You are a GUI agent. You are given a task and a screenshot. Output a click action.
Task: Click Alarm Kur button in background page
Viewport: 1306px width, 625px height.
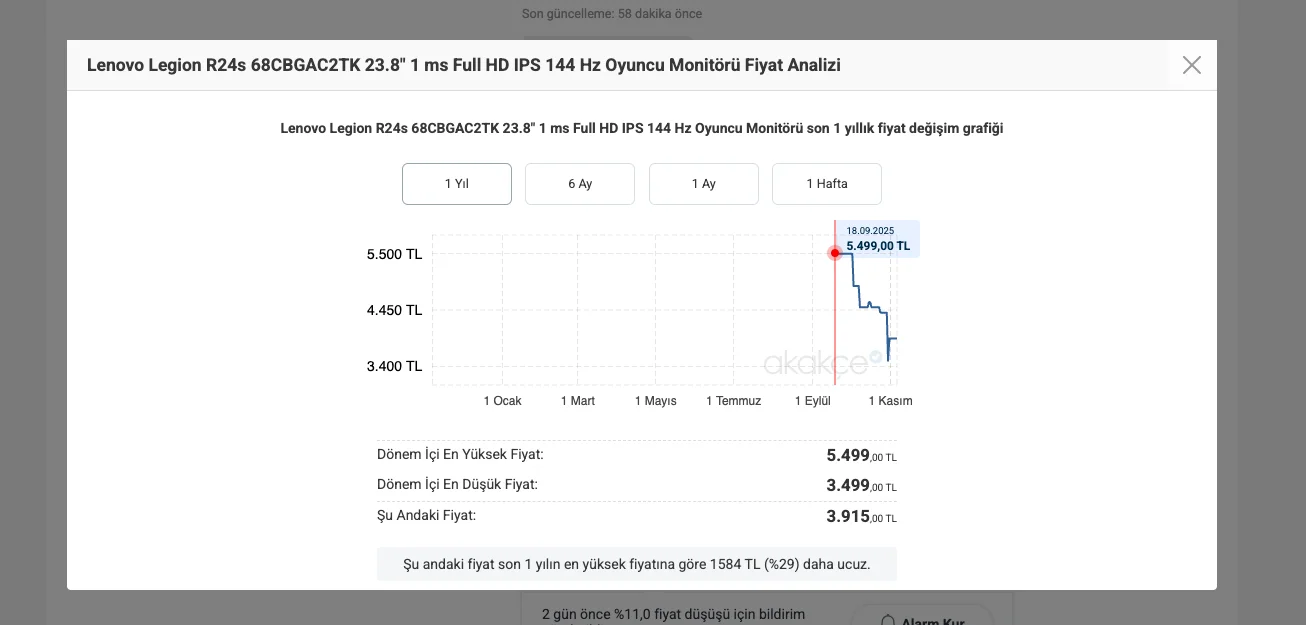(x=921, y=615)
